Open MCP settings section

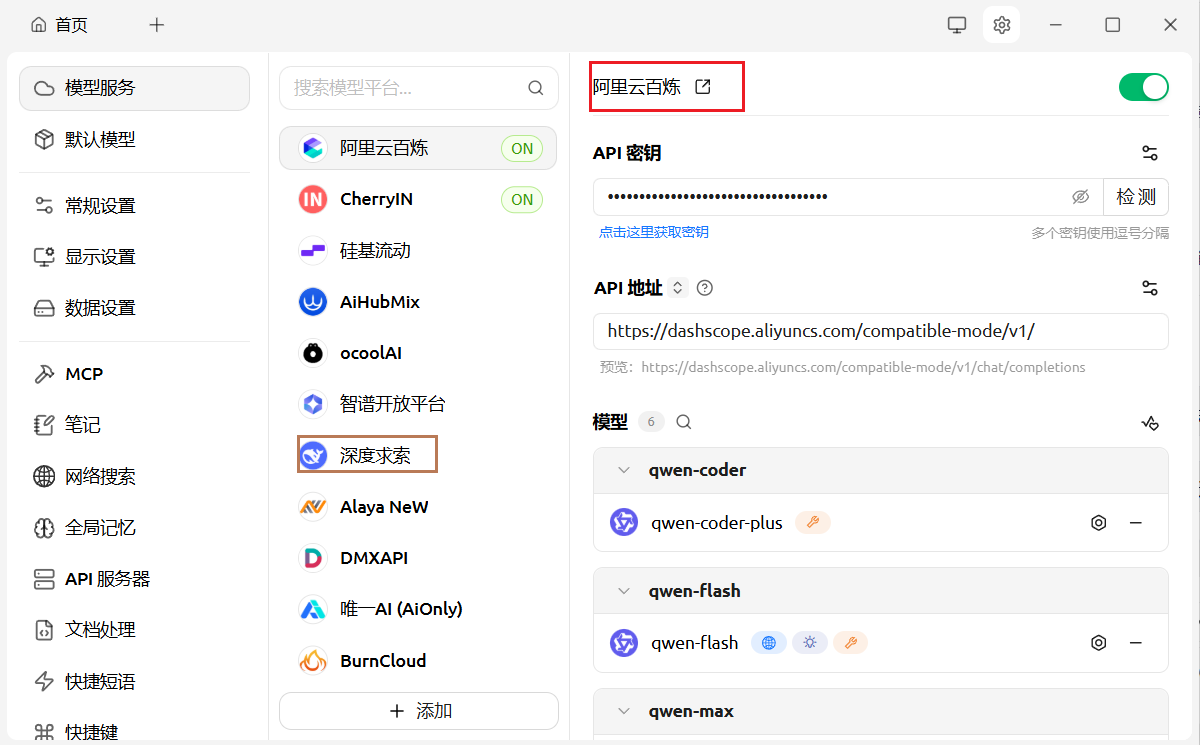134,374
